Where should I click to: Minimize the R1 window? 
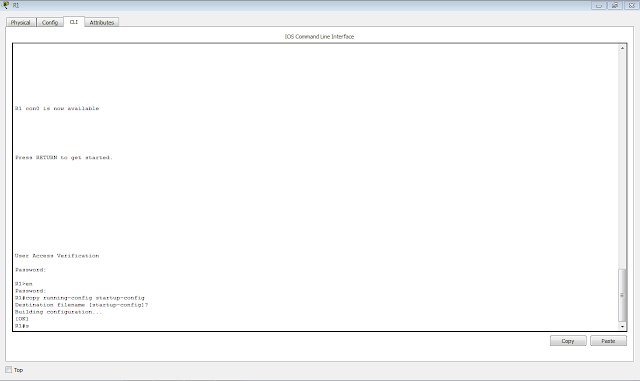(x=599, y=5)
